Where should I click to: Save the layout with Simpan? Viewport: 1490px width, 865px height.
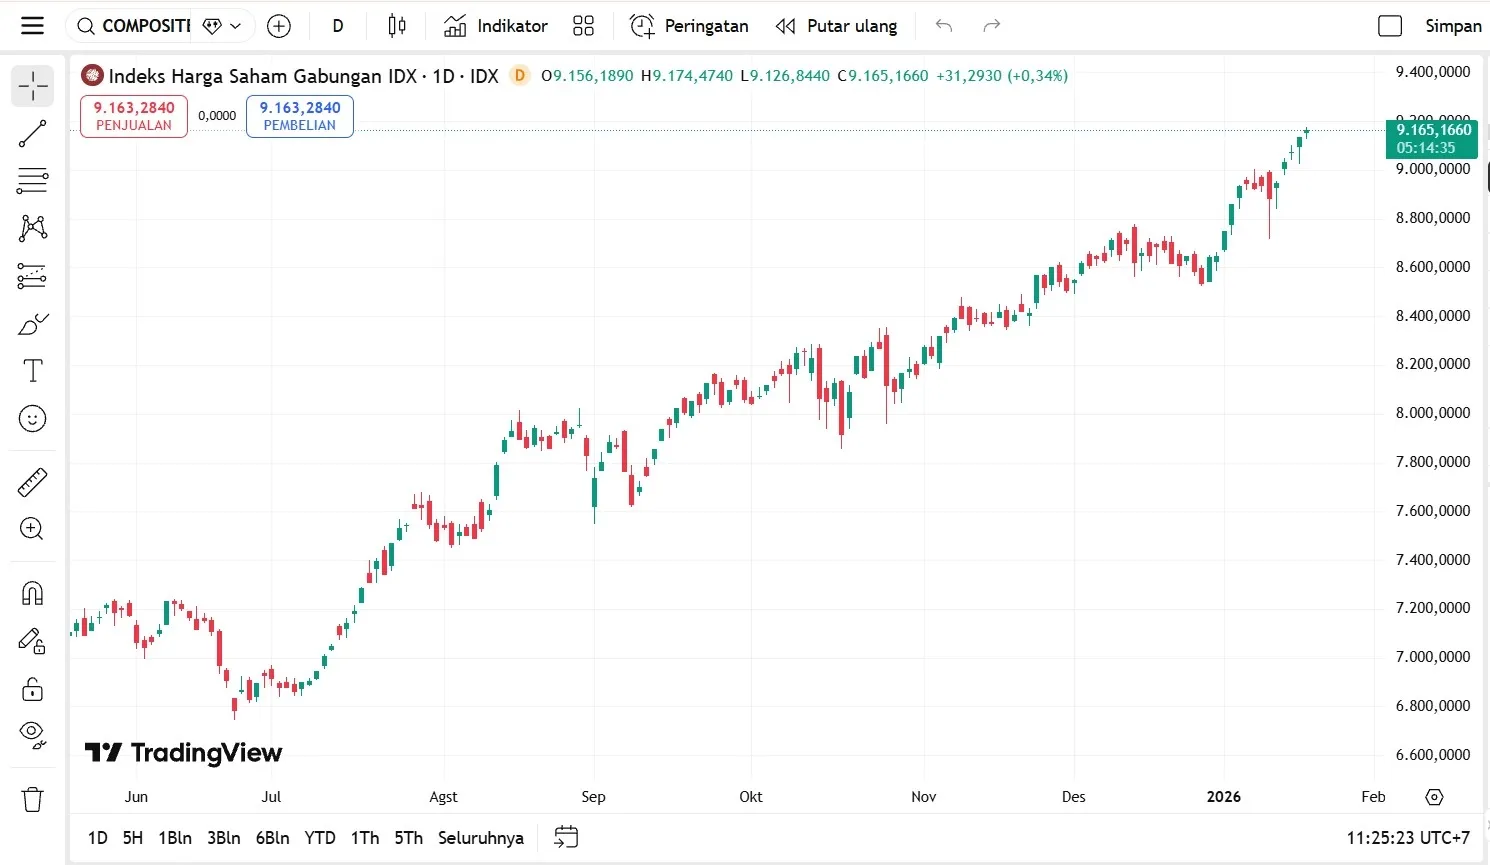pos(1452,25)
